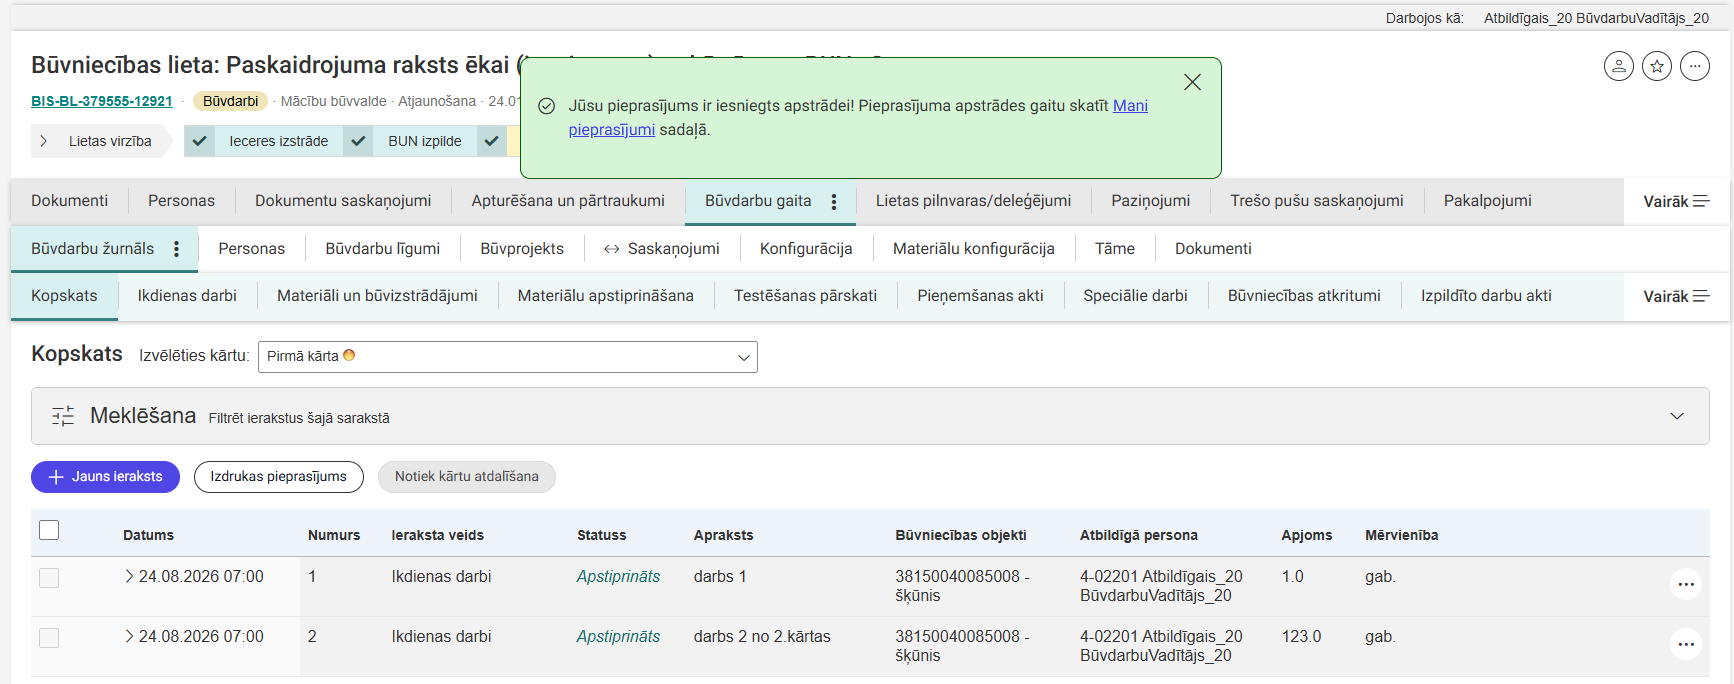The image size is (1734, 684).
Task: Click the Ieceres izstrāde checkmark step icon
Action: coord(200,141)
